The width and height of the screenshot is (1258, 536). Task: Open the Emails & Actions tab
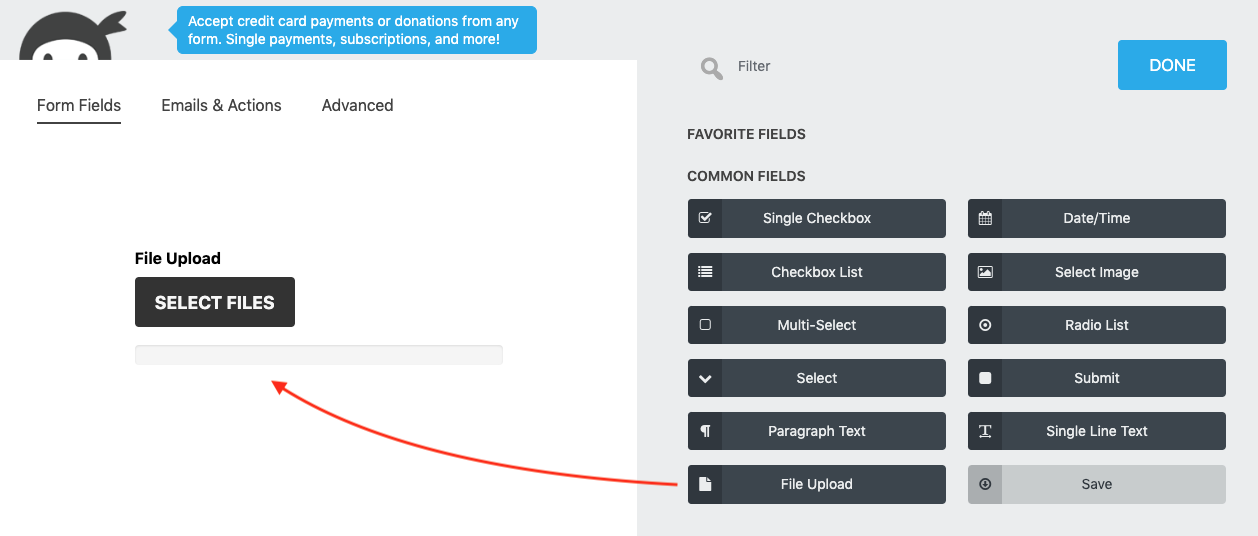click(221, 105)
